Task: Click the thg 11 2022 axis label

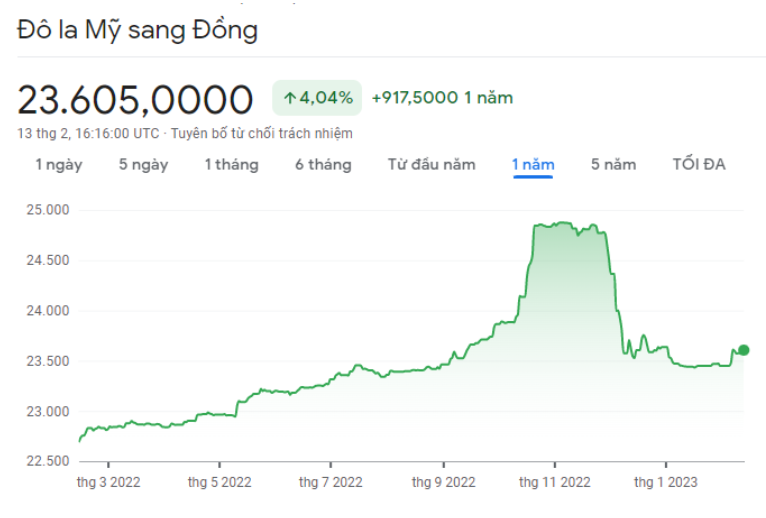Action: tap(554, 483)
